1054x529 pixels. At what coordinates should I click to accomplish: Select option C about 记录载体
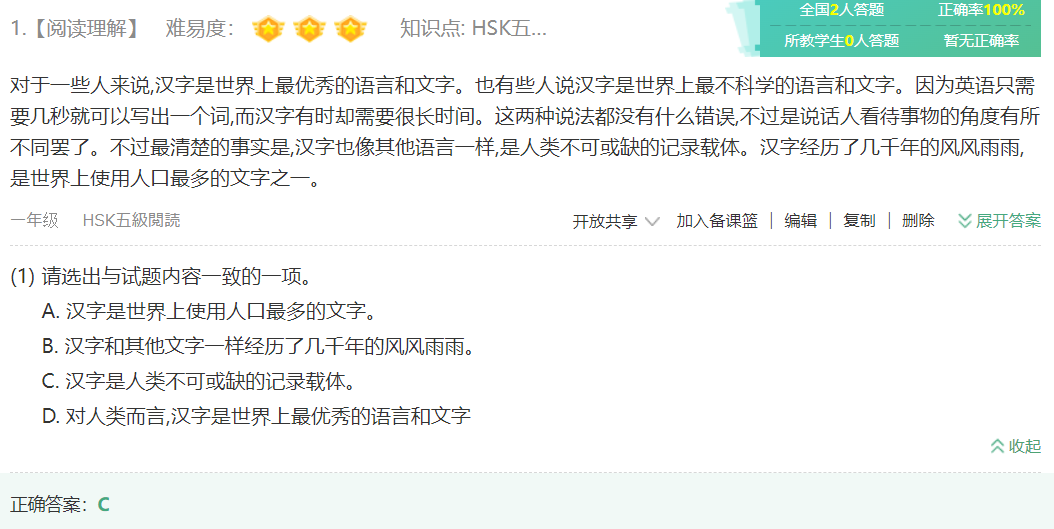(x=198, y=382)
